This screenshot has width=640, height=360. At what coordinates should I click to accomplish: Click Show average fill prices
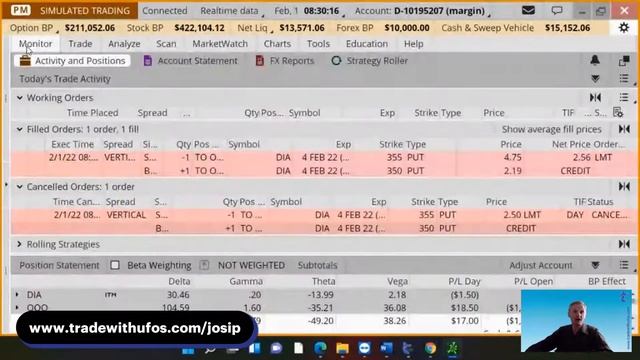click(551, 129)
